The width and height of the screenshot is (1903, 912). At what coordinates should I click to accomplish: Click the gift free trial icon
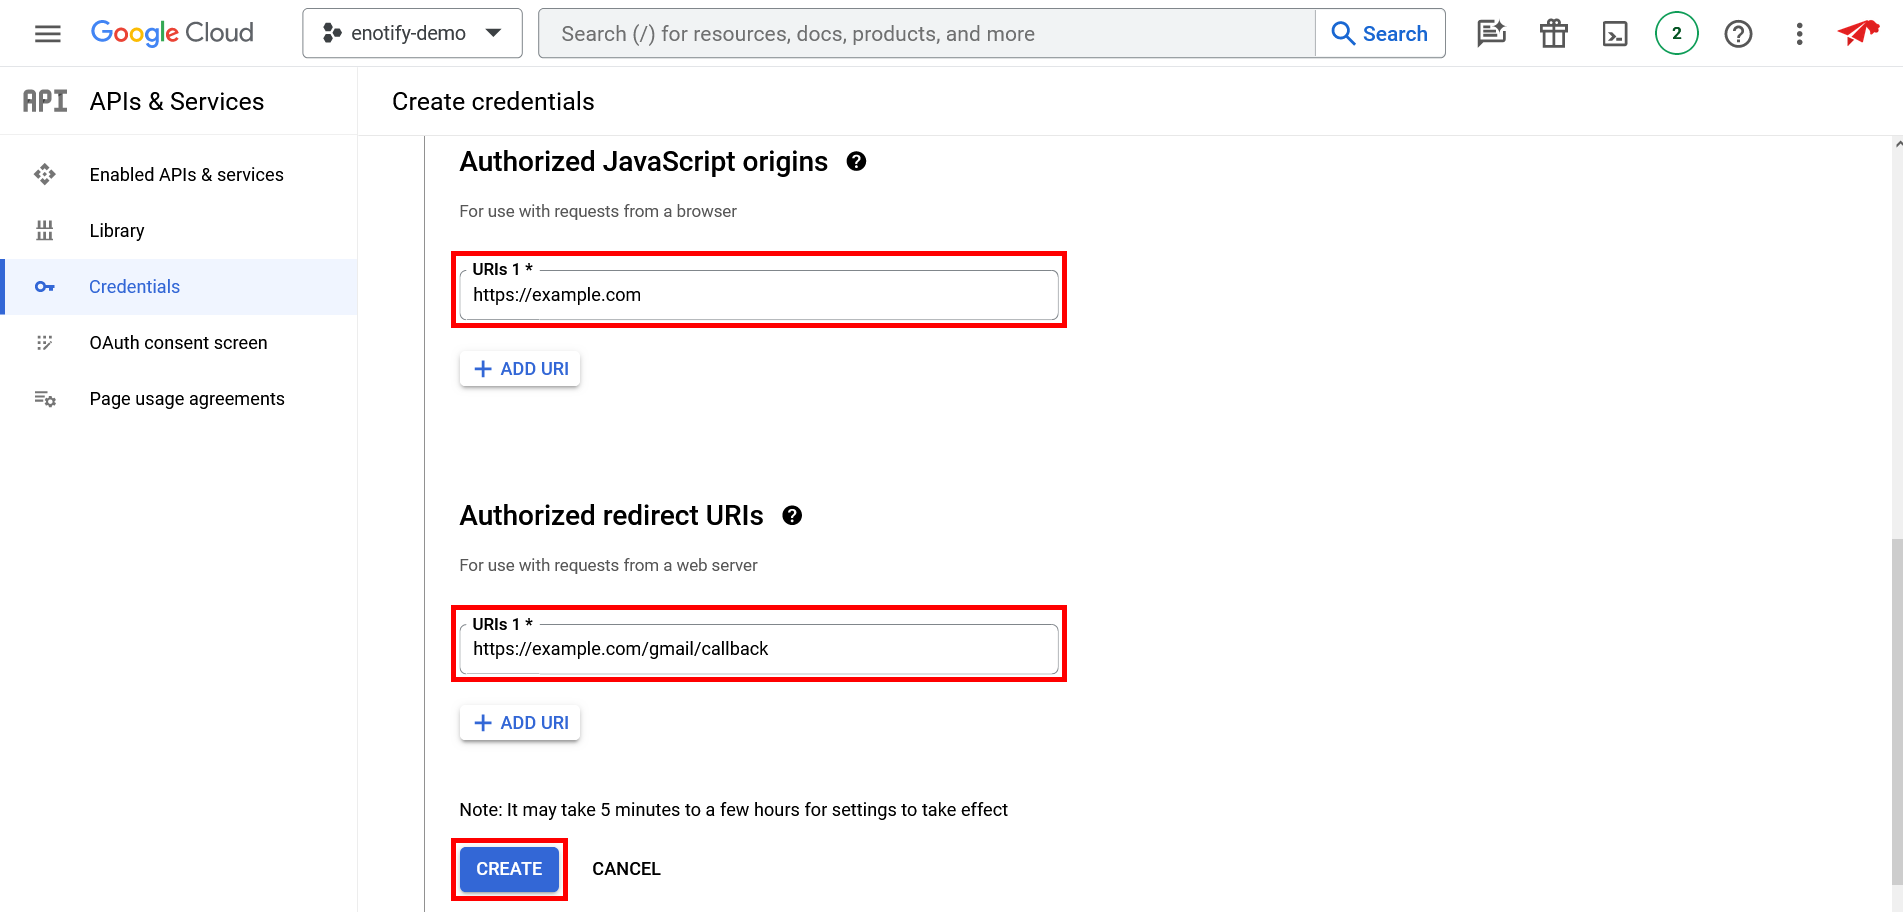(x=1553, y=34)
